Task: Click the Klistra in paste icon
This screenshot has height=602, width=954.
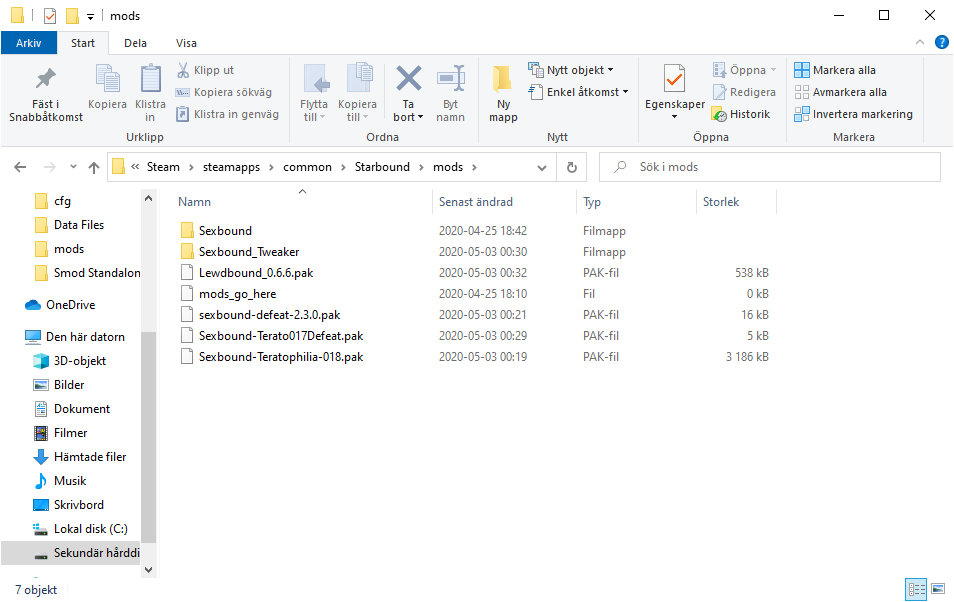Action: pyautogui.click(x=150, y=80)
